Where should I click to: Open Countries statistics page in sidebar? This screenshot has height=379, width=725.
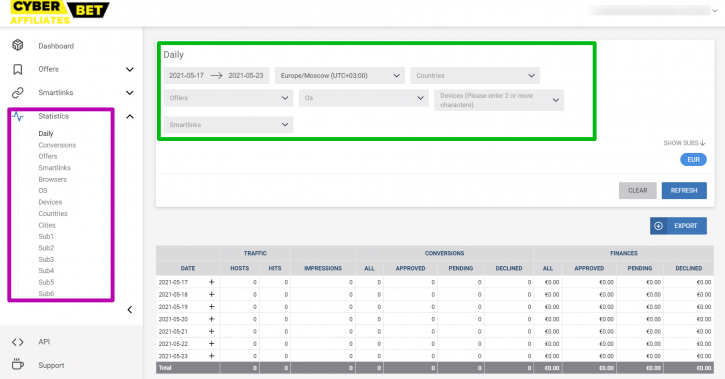coord(53,214)
